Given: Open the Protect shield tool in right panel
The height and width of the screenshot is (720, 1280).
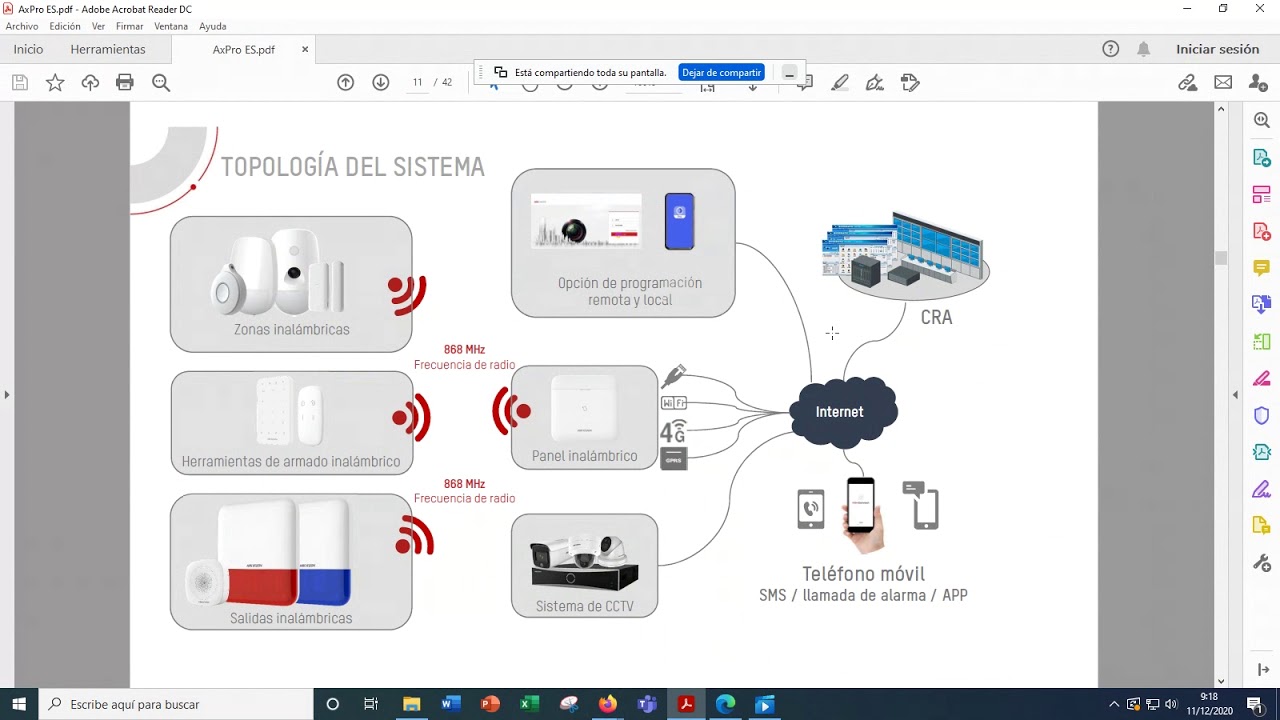Looking at the screenshot, I should tap(1262, 415).
